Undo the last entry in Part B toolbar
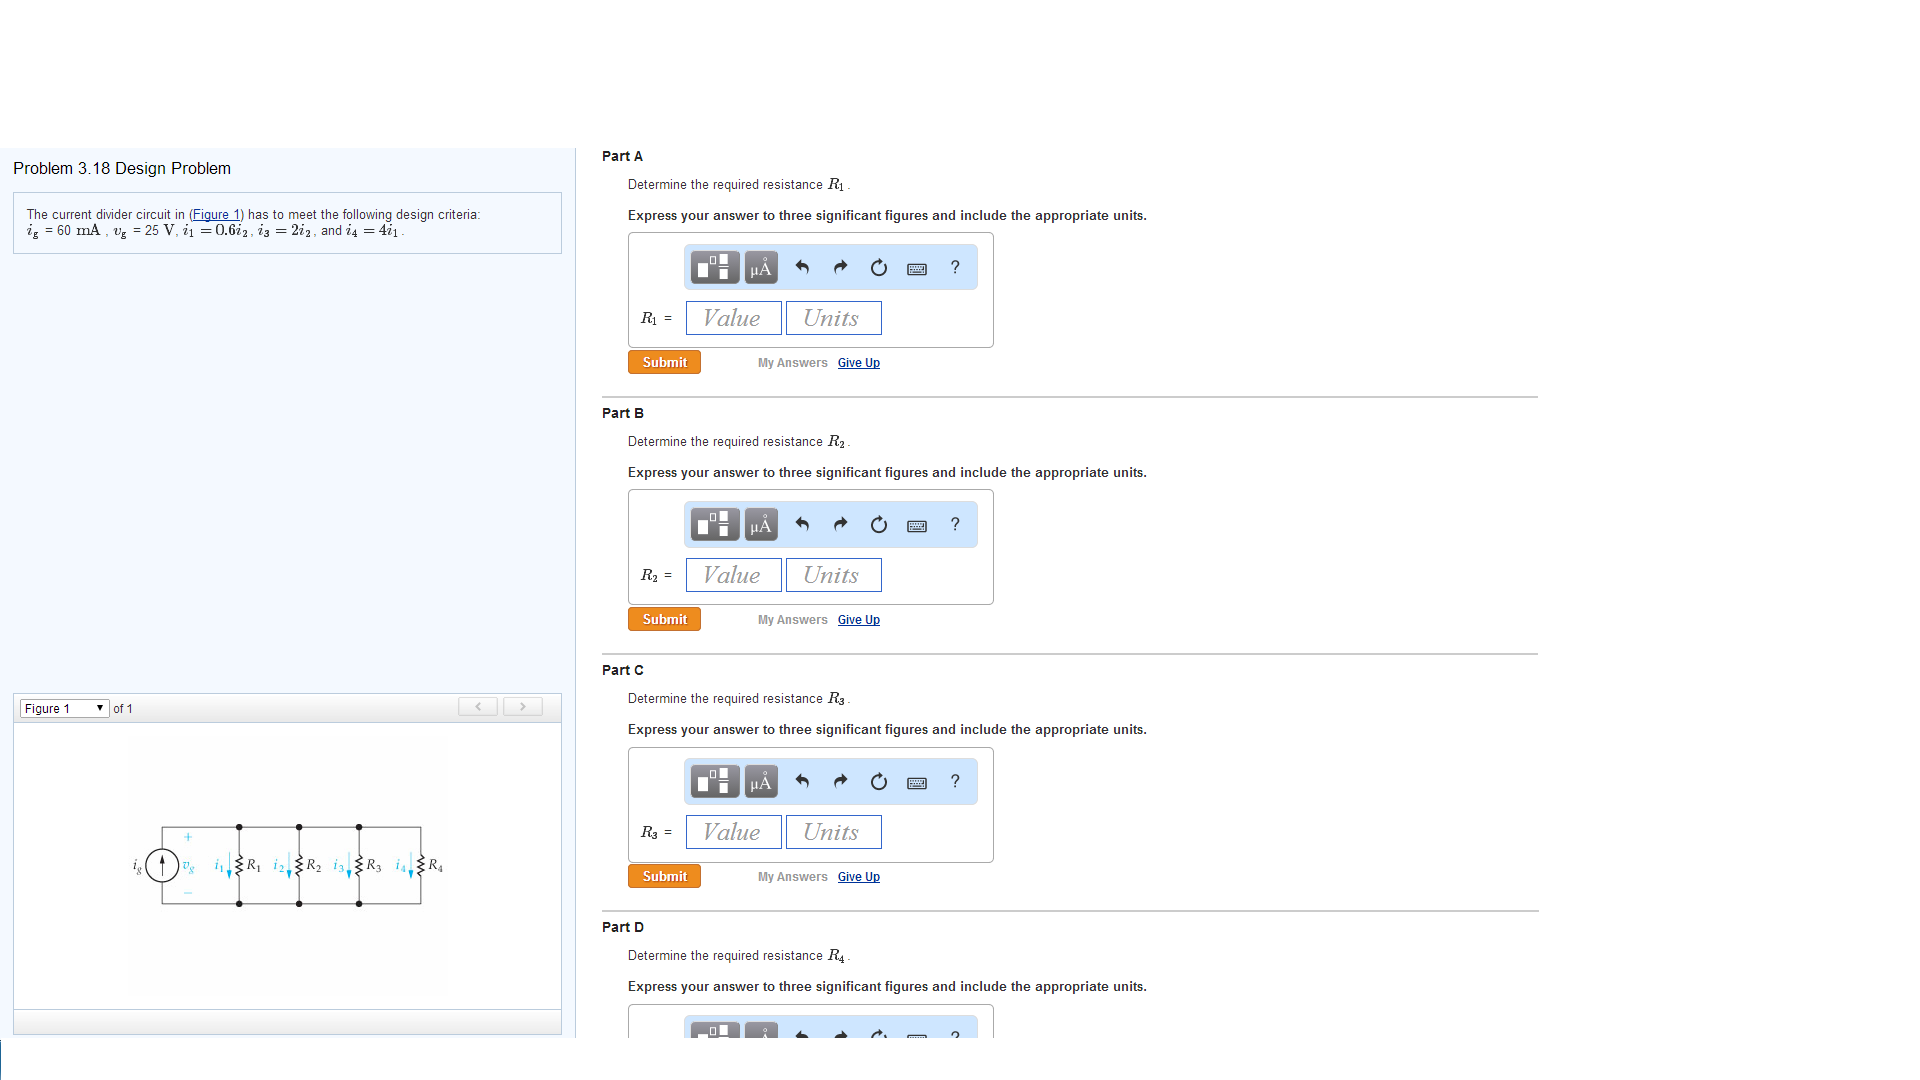1920x1080 pixels. pyautogui.click(x=802, y=524)
